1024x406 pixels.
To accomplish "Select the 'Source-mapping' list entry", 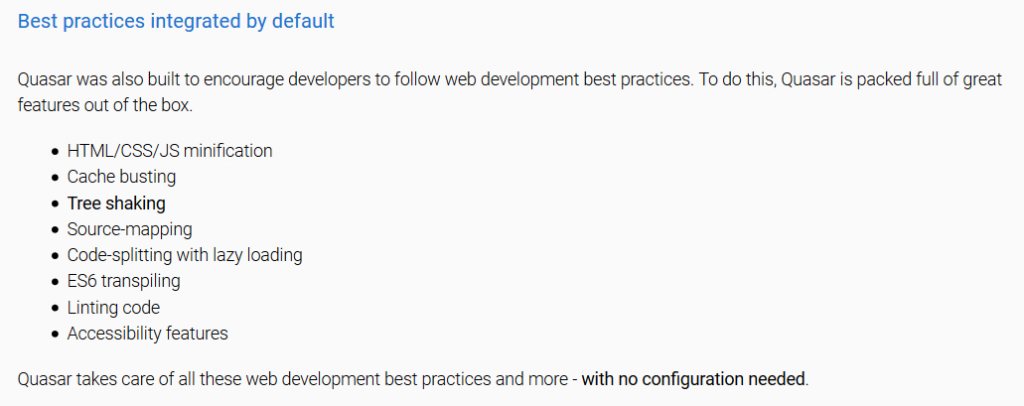I will [x=130, y=229].
